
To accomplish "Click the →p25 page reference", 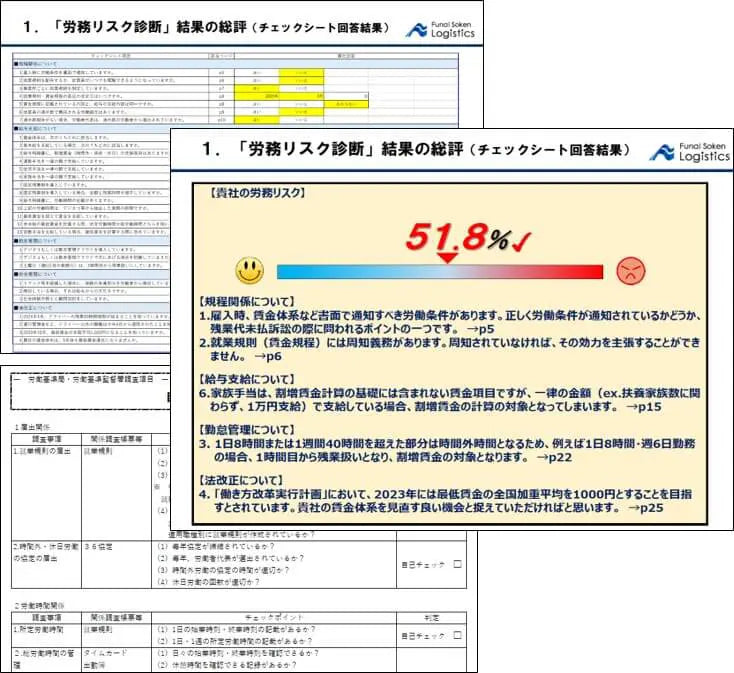I will point(646,508).
